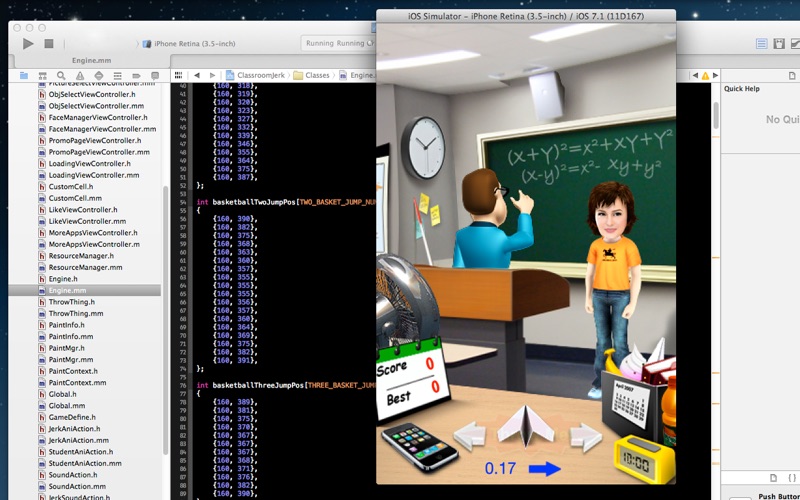The width and height of the screenshot is (800, 500).
Task: Tap the iPhone on the simulator desk
Action: (420, 446)
